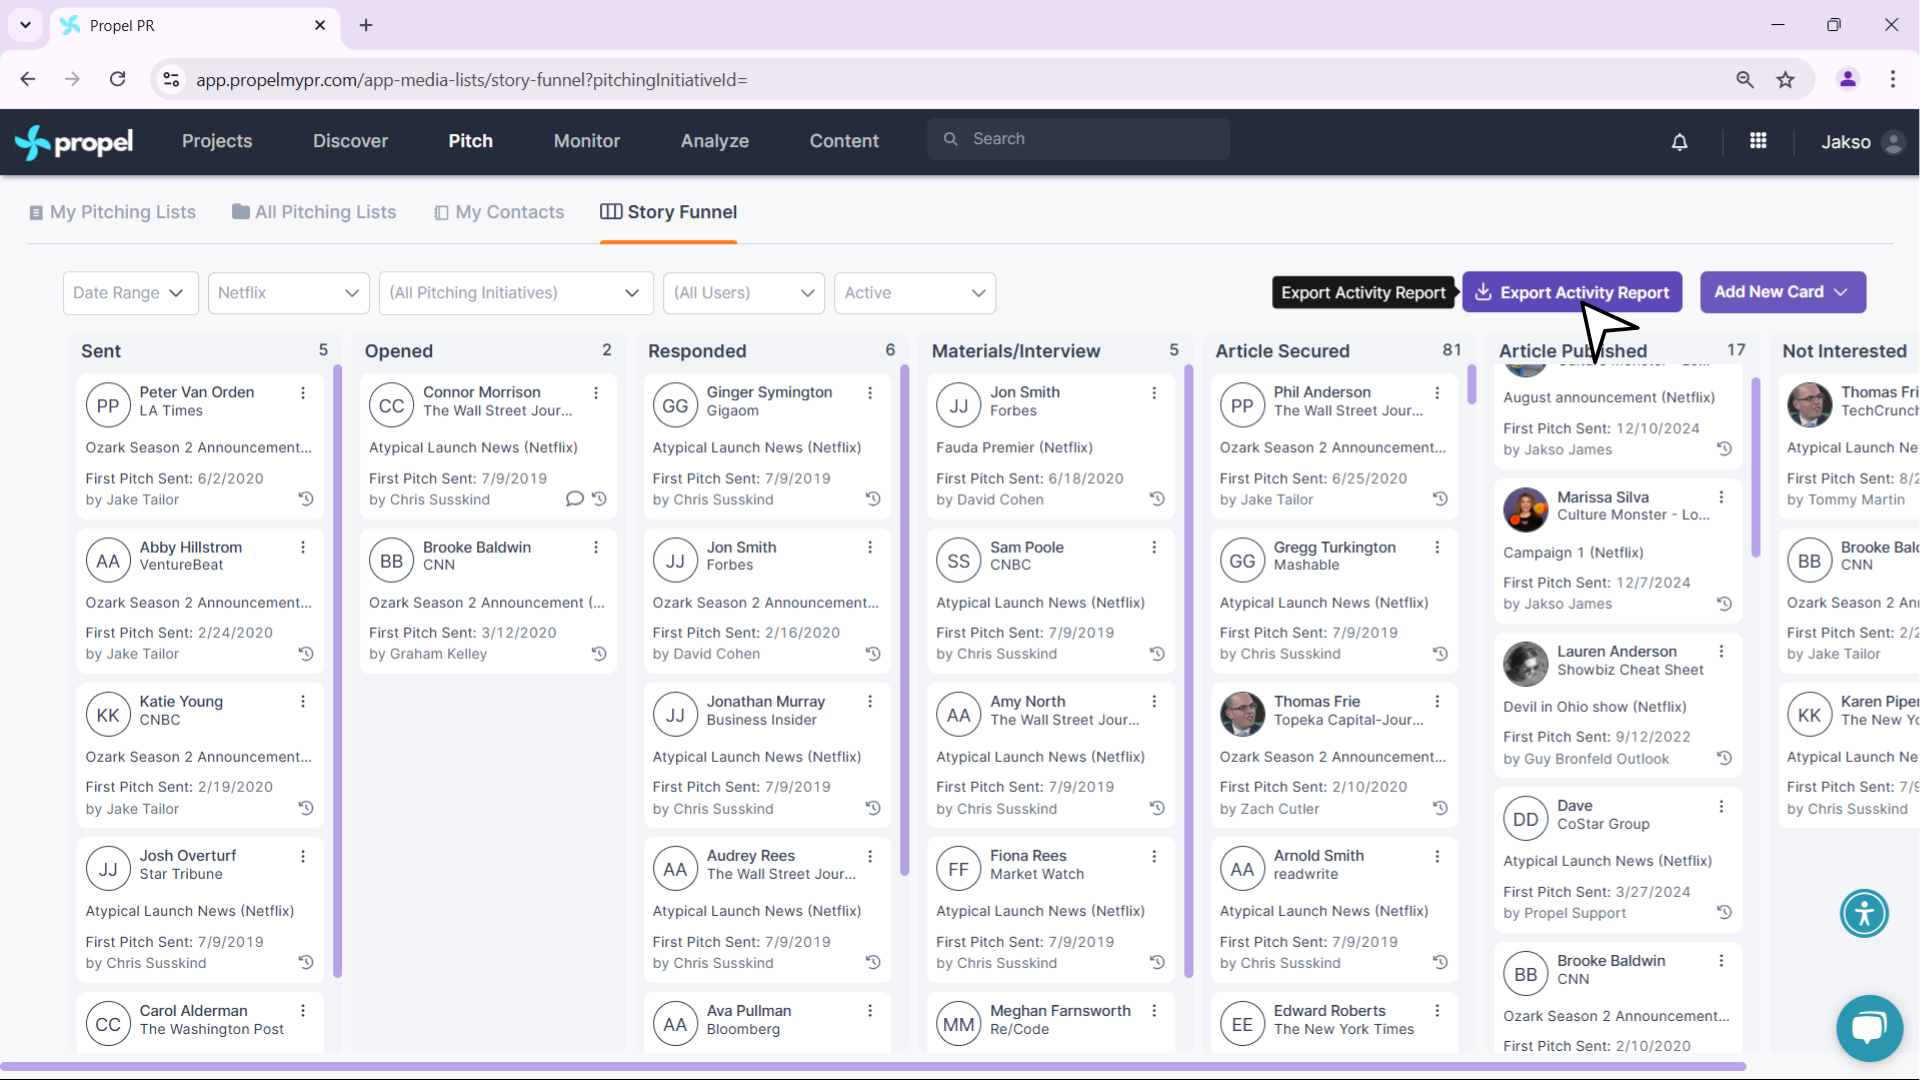
Task: Expand the All Pitching Initiatives dropdown
Action: 516,293
